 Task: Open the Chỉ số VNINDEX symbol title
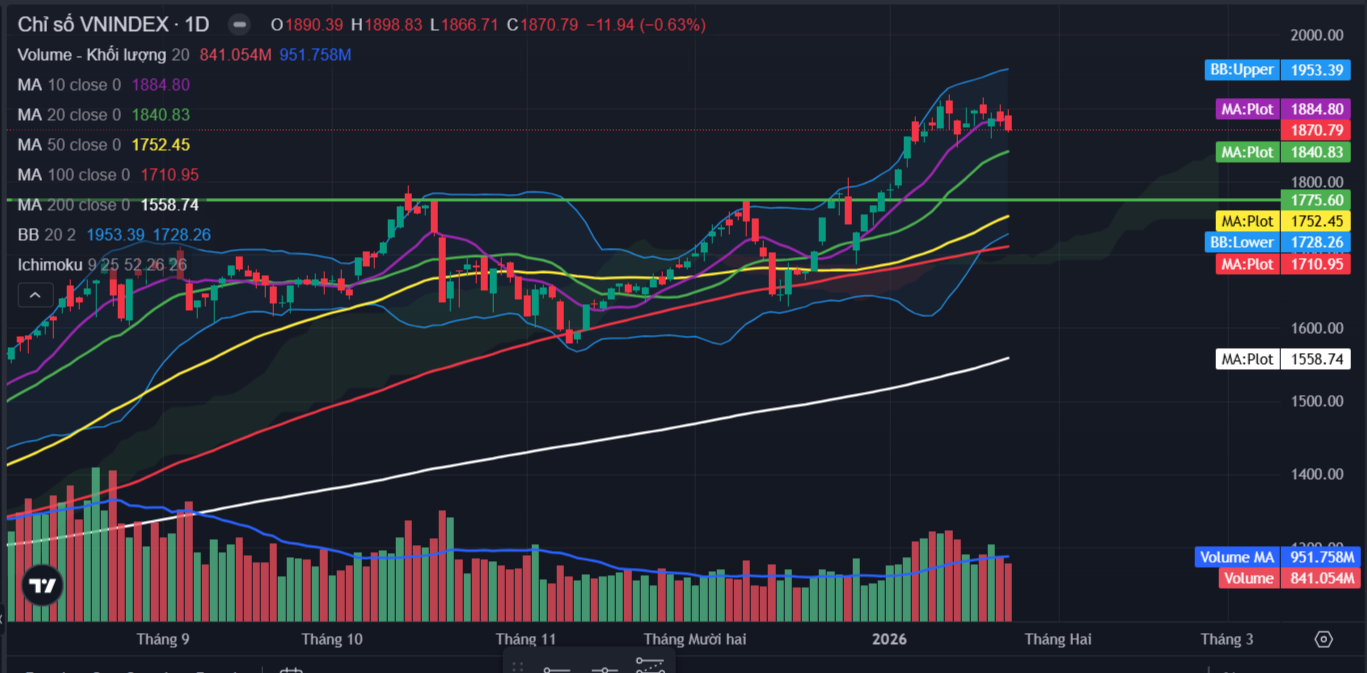pos(114,24)
